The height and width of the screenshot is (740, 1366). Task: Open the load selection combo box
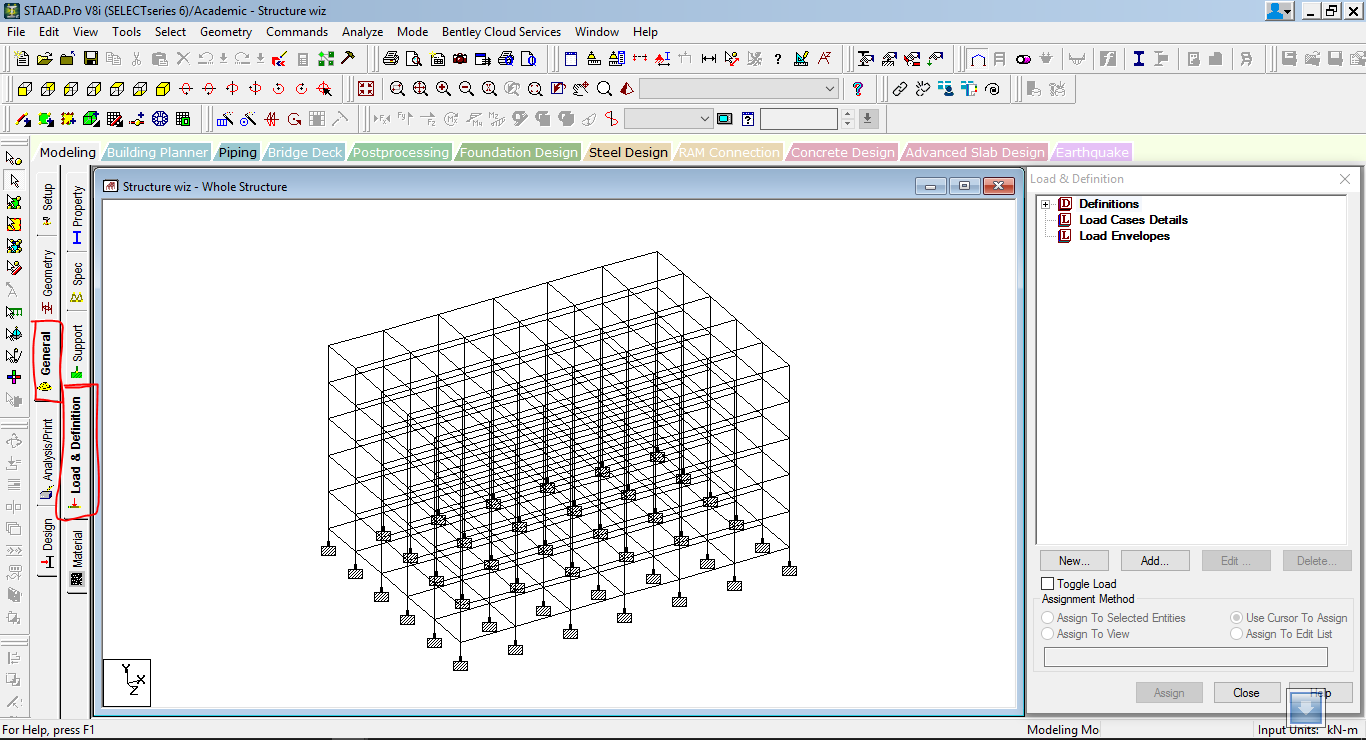(670, 118)
